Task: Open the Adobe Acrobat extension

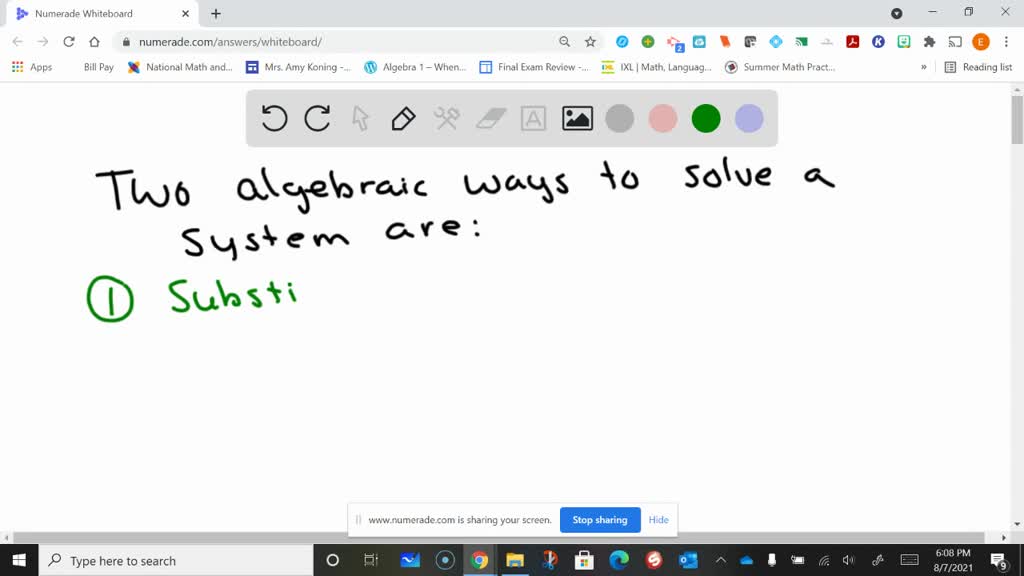Action: [852, 43]
